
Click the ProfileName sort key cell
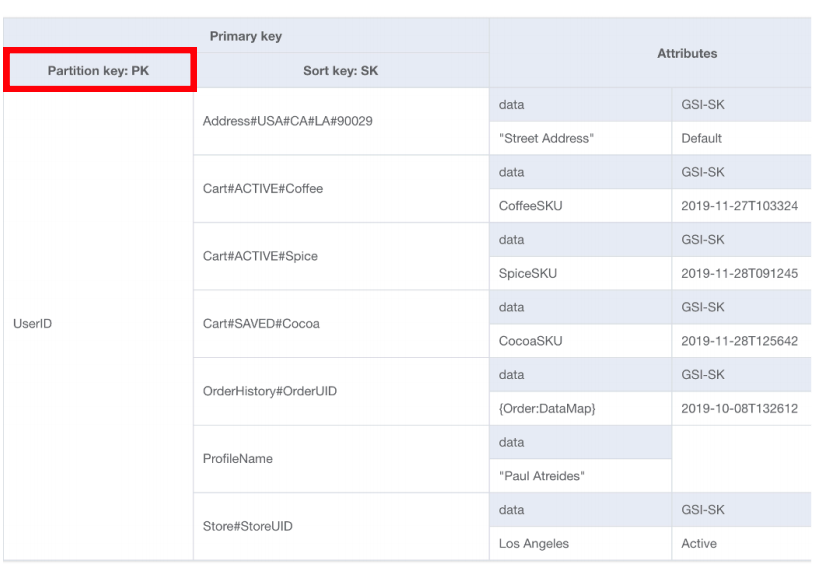(238, 459)
